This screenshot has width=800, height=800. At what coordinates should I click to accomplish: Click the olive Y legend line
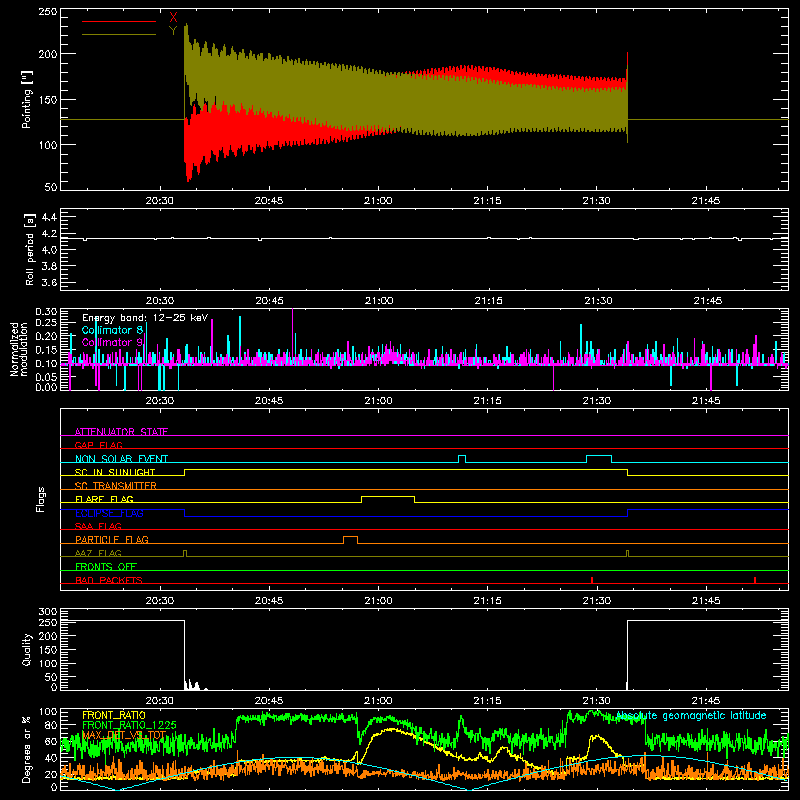tap(119, 35)
